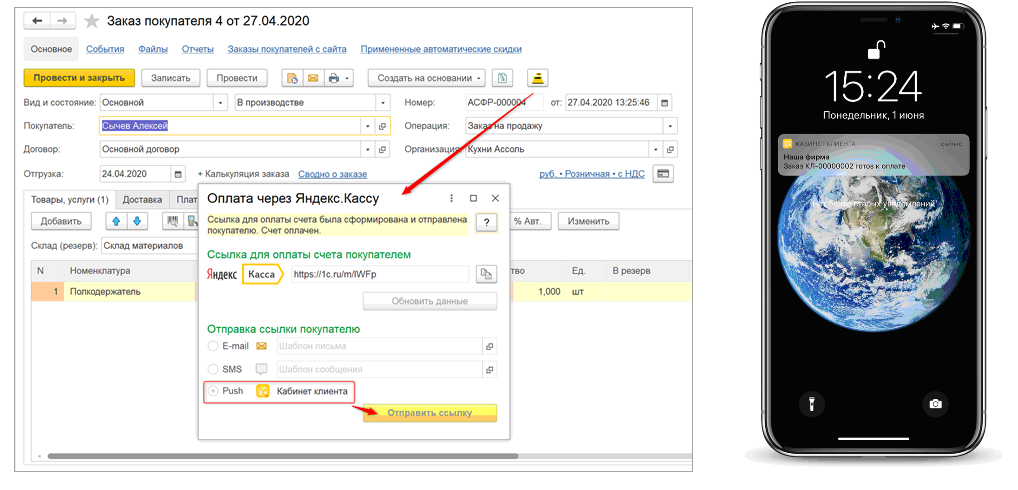Click the % Авт. button
1018x490 pixels.
[x=528, y=221]
